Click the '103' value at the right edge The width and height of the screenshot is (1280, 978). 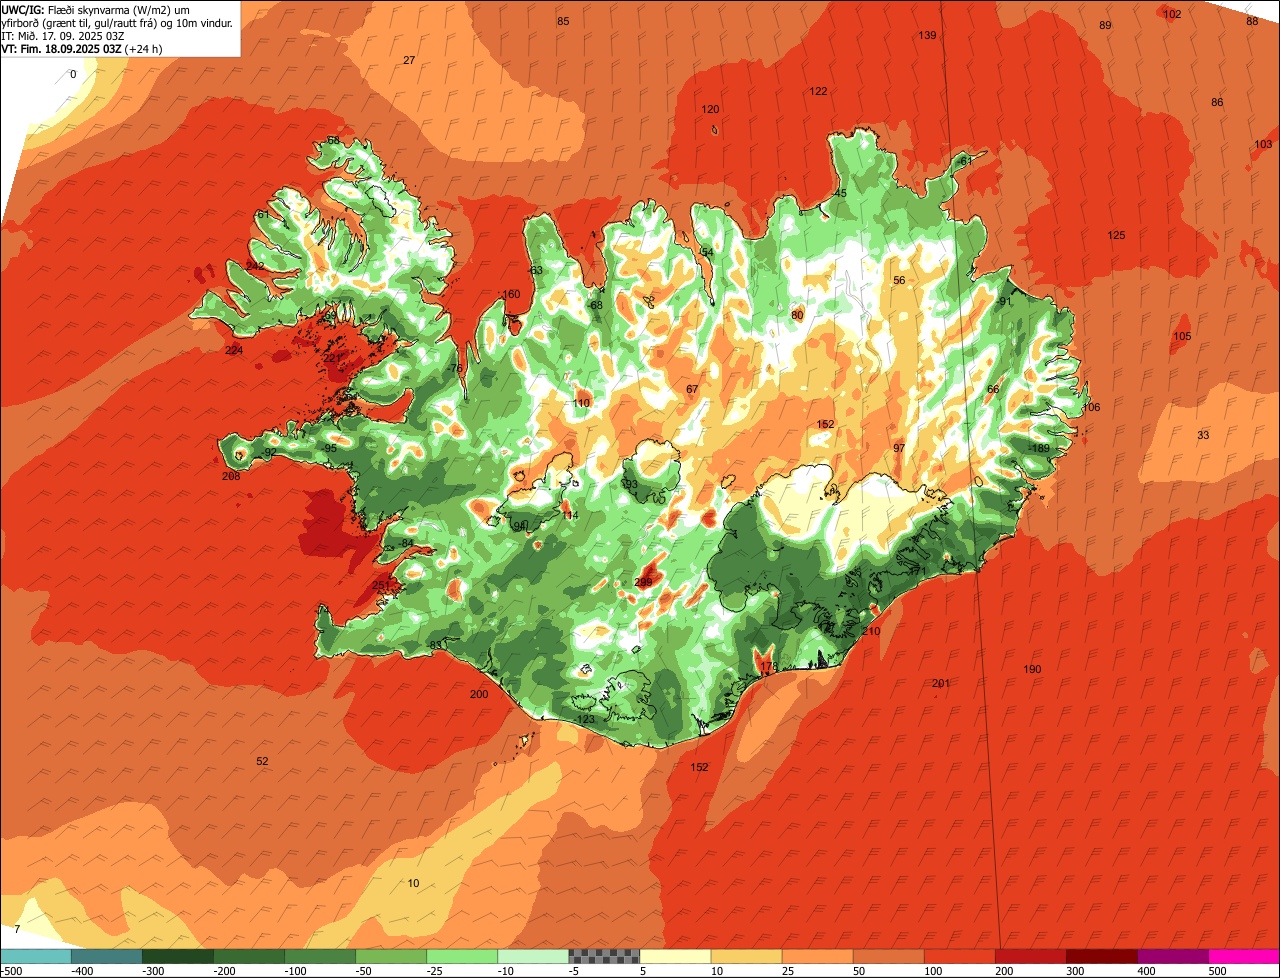[x=1263, y=144]
